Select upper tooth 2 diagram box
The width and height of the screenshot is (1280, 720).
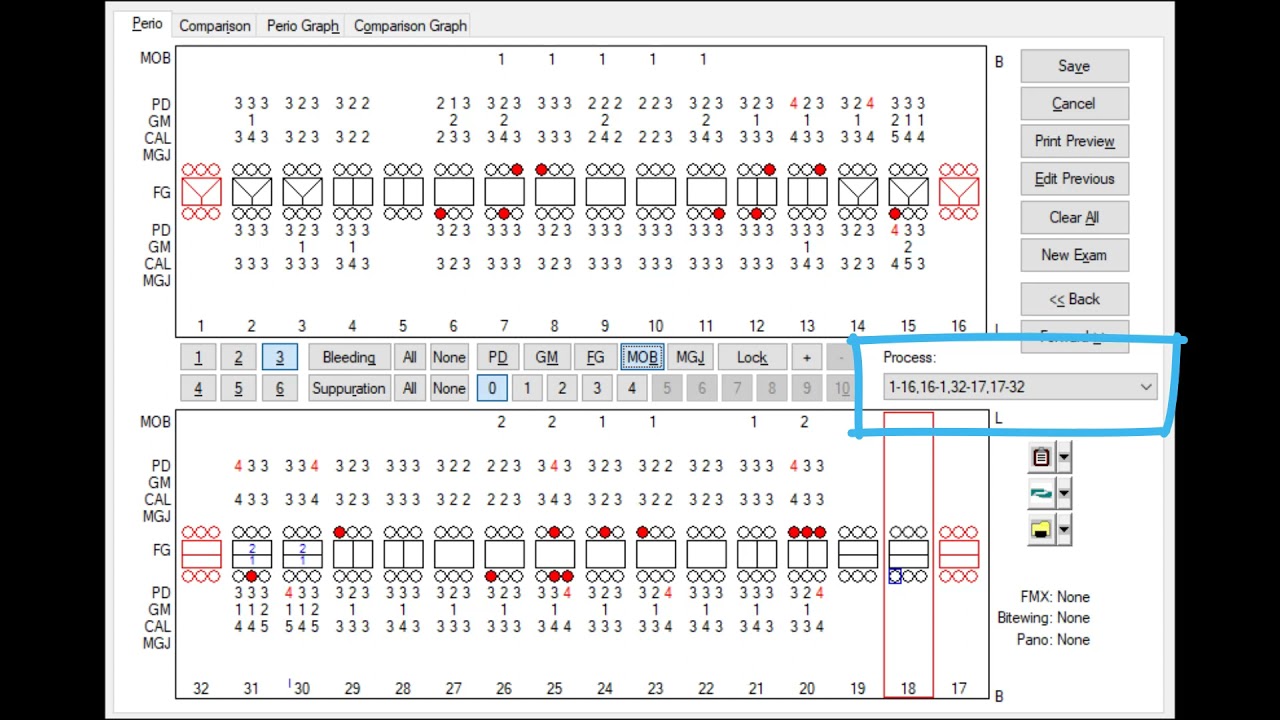(252, 192)
